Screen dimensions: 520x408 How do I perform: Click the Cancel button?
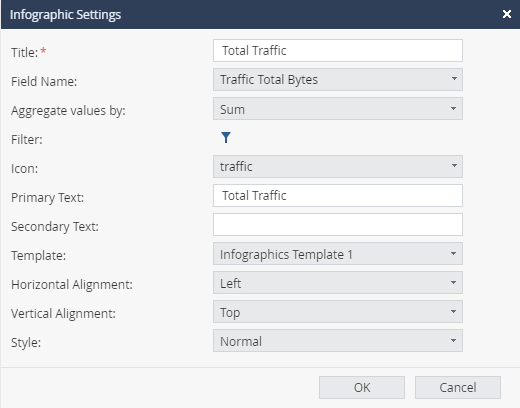[x=458, y=387]
